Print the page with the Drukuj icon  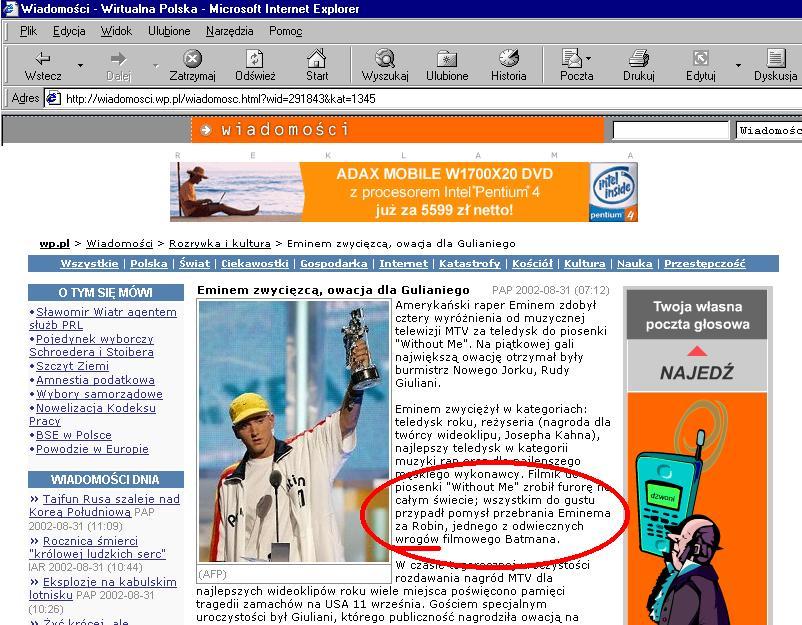click(x=638, y=58)
